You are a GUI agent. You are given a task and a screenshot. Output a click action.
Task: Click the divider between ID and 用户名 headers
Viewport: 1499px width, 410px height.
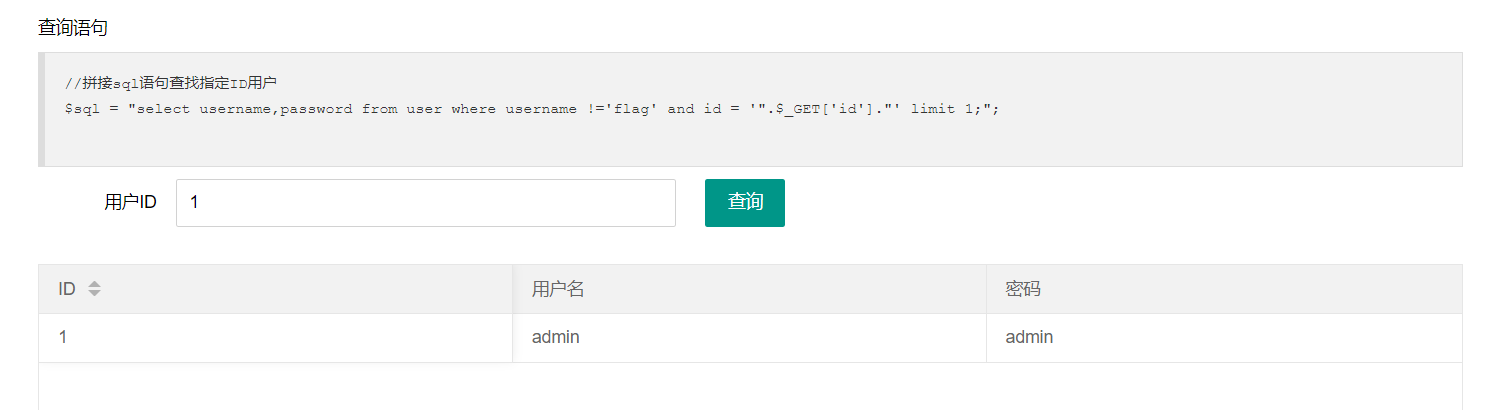512,289
